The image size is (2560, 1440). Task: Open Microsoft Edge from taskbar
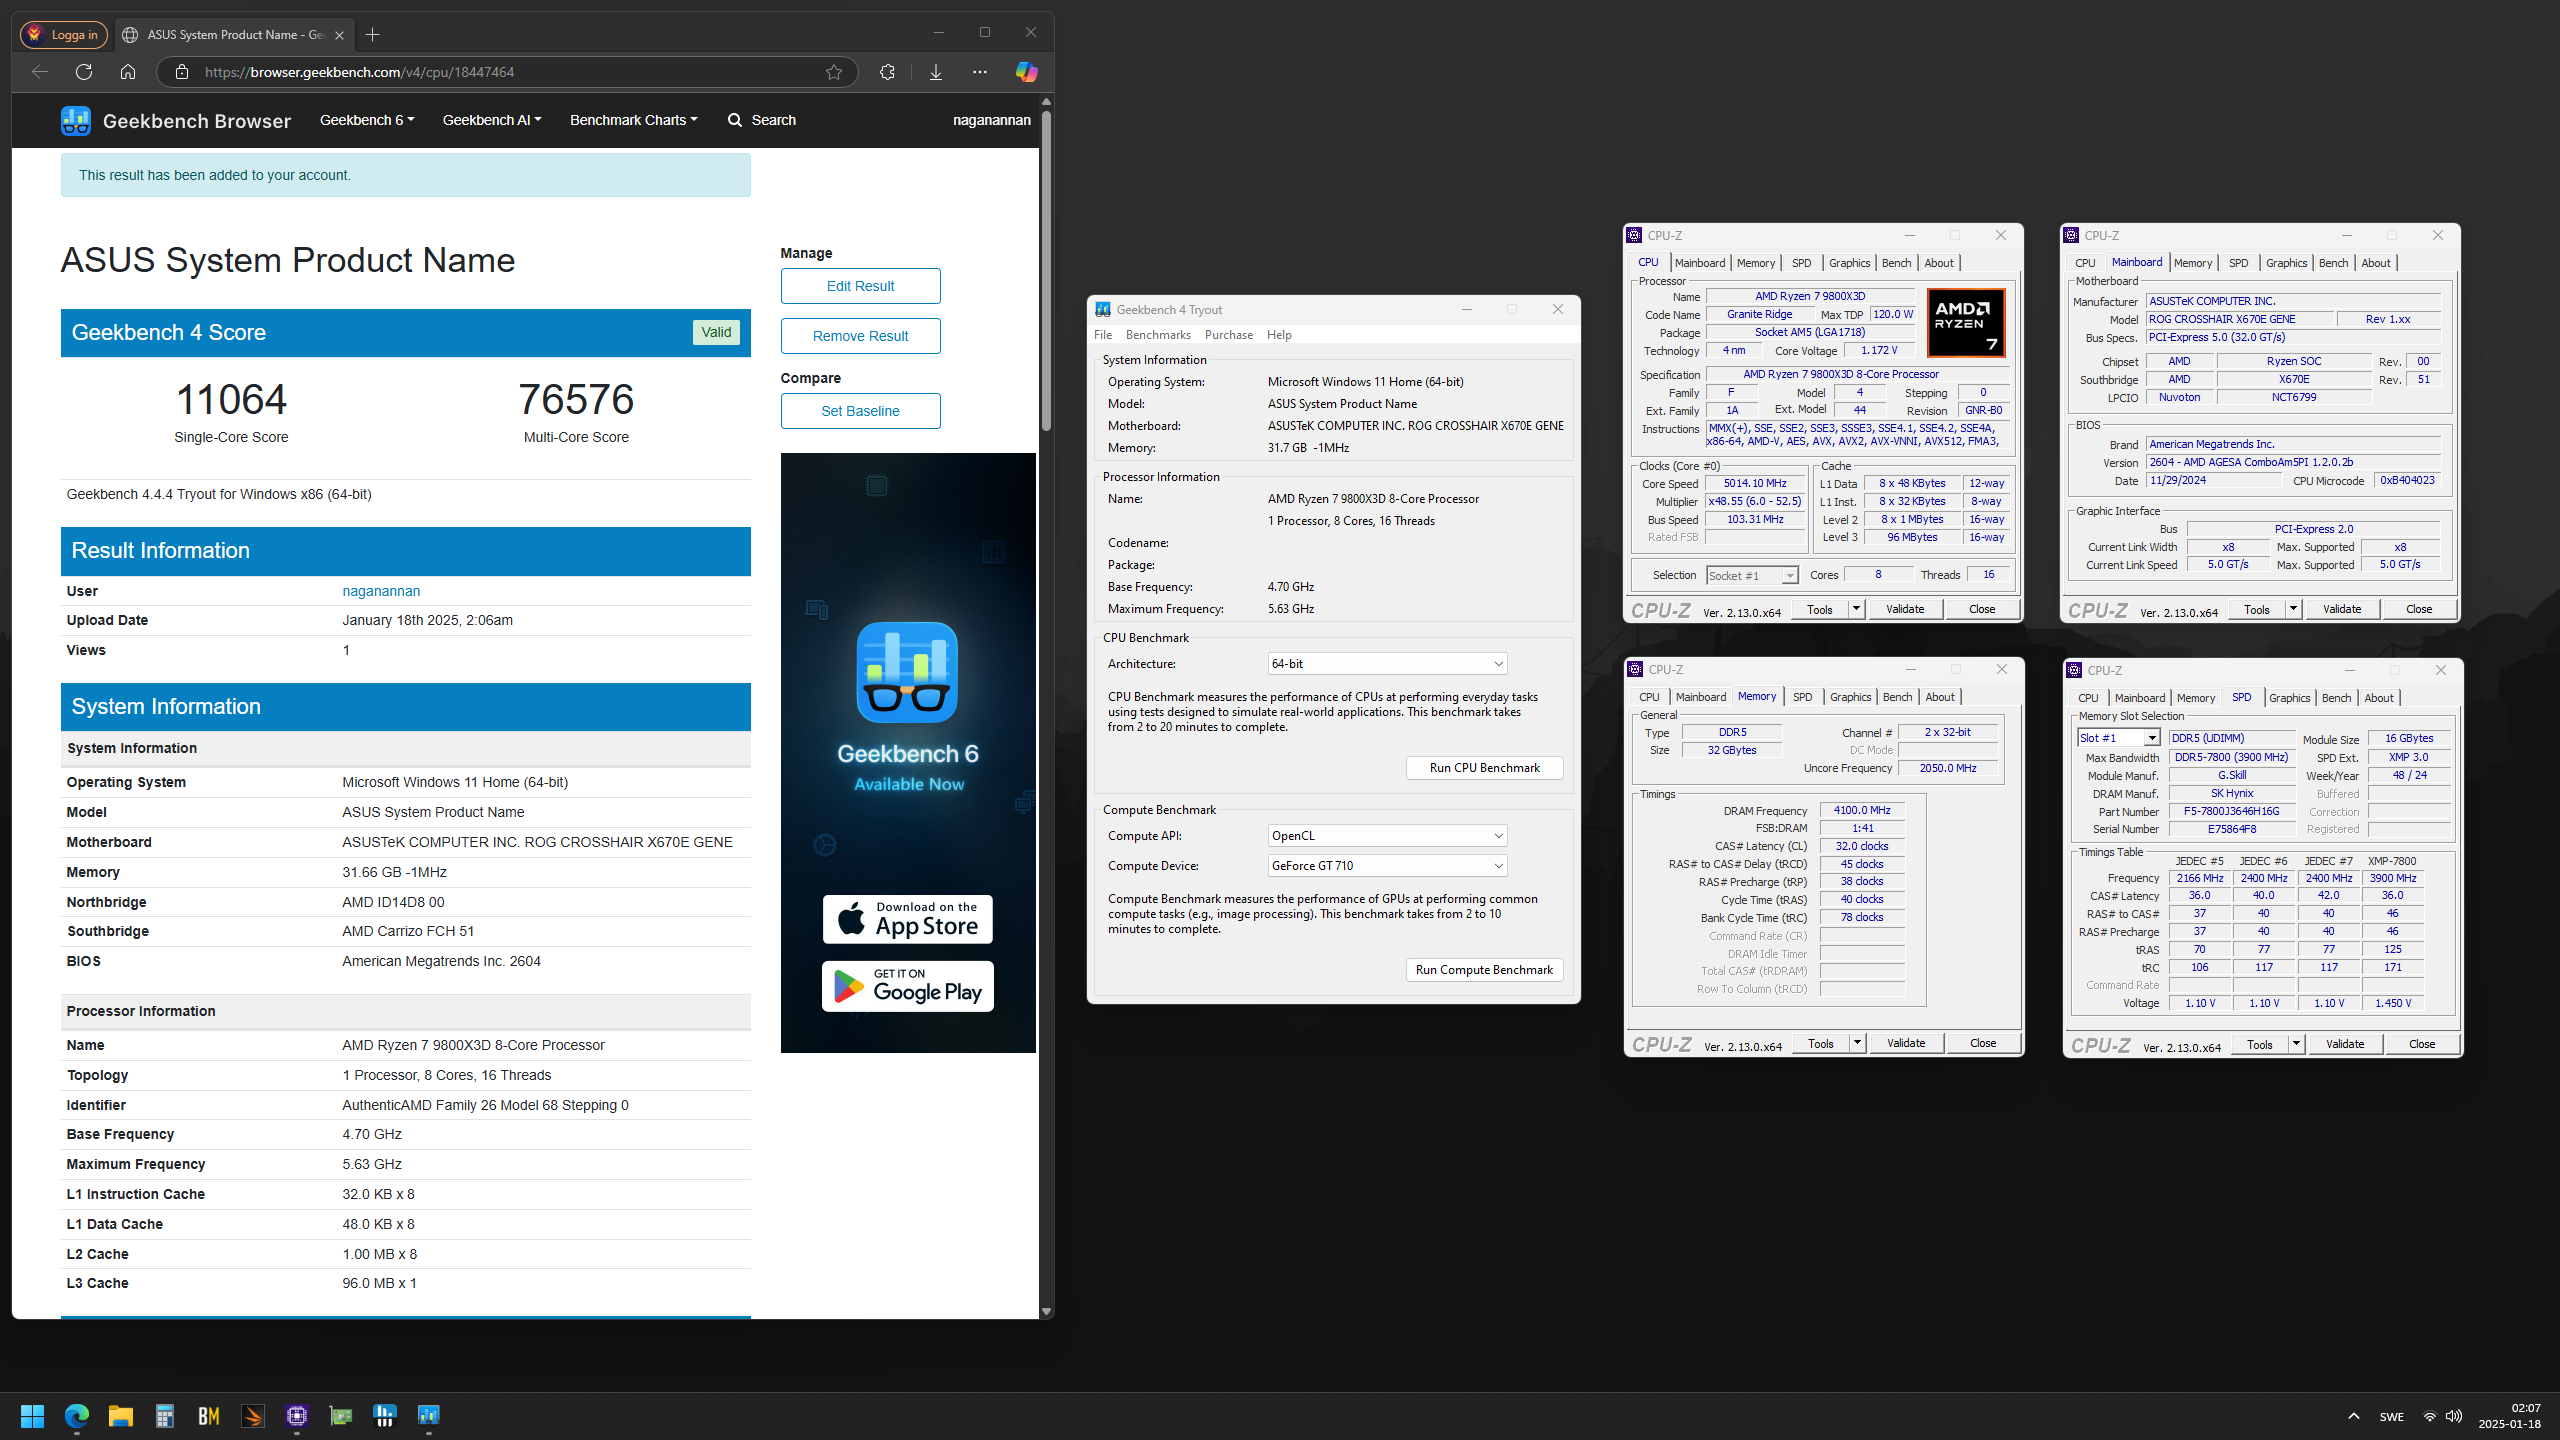[77, 1415]
